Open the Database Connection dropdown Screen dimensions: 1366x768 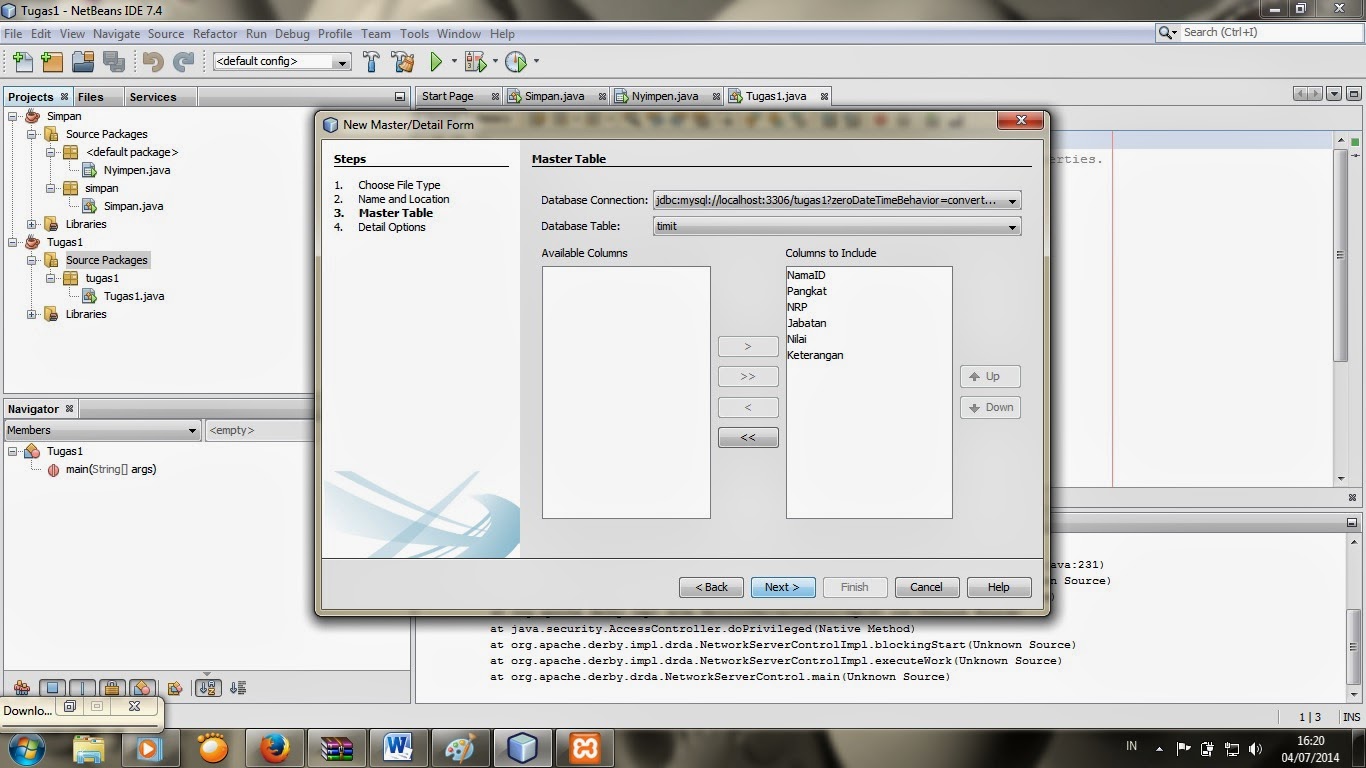tap(836, 200)
